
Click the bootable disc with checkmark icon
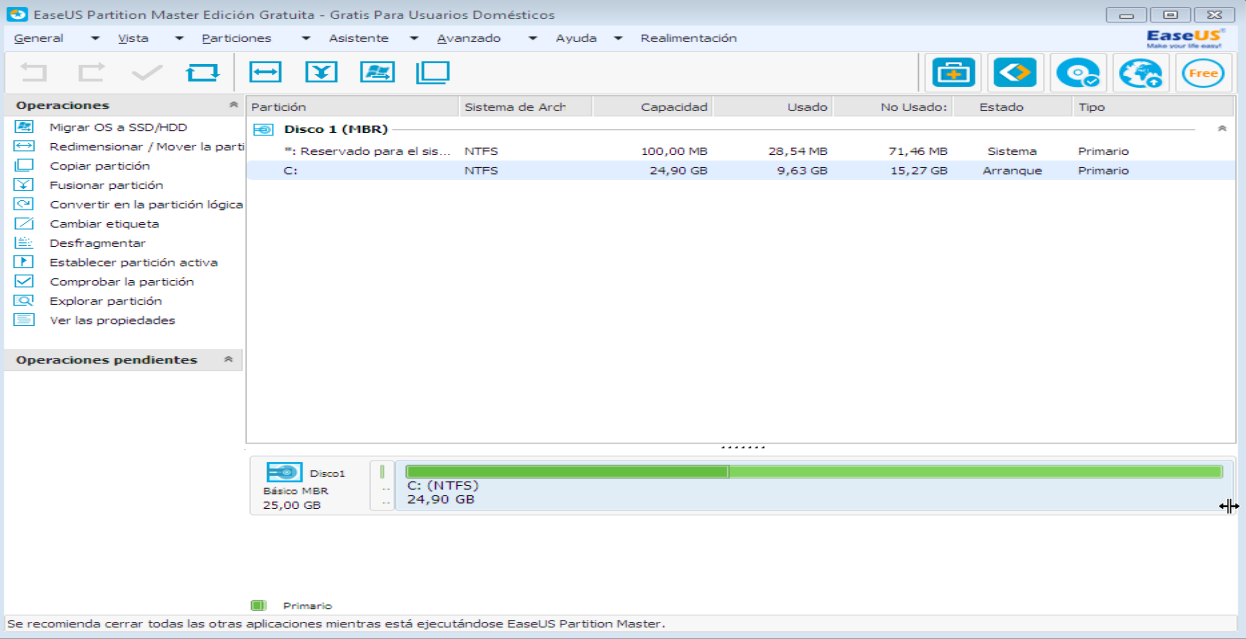coord(1078,73)
